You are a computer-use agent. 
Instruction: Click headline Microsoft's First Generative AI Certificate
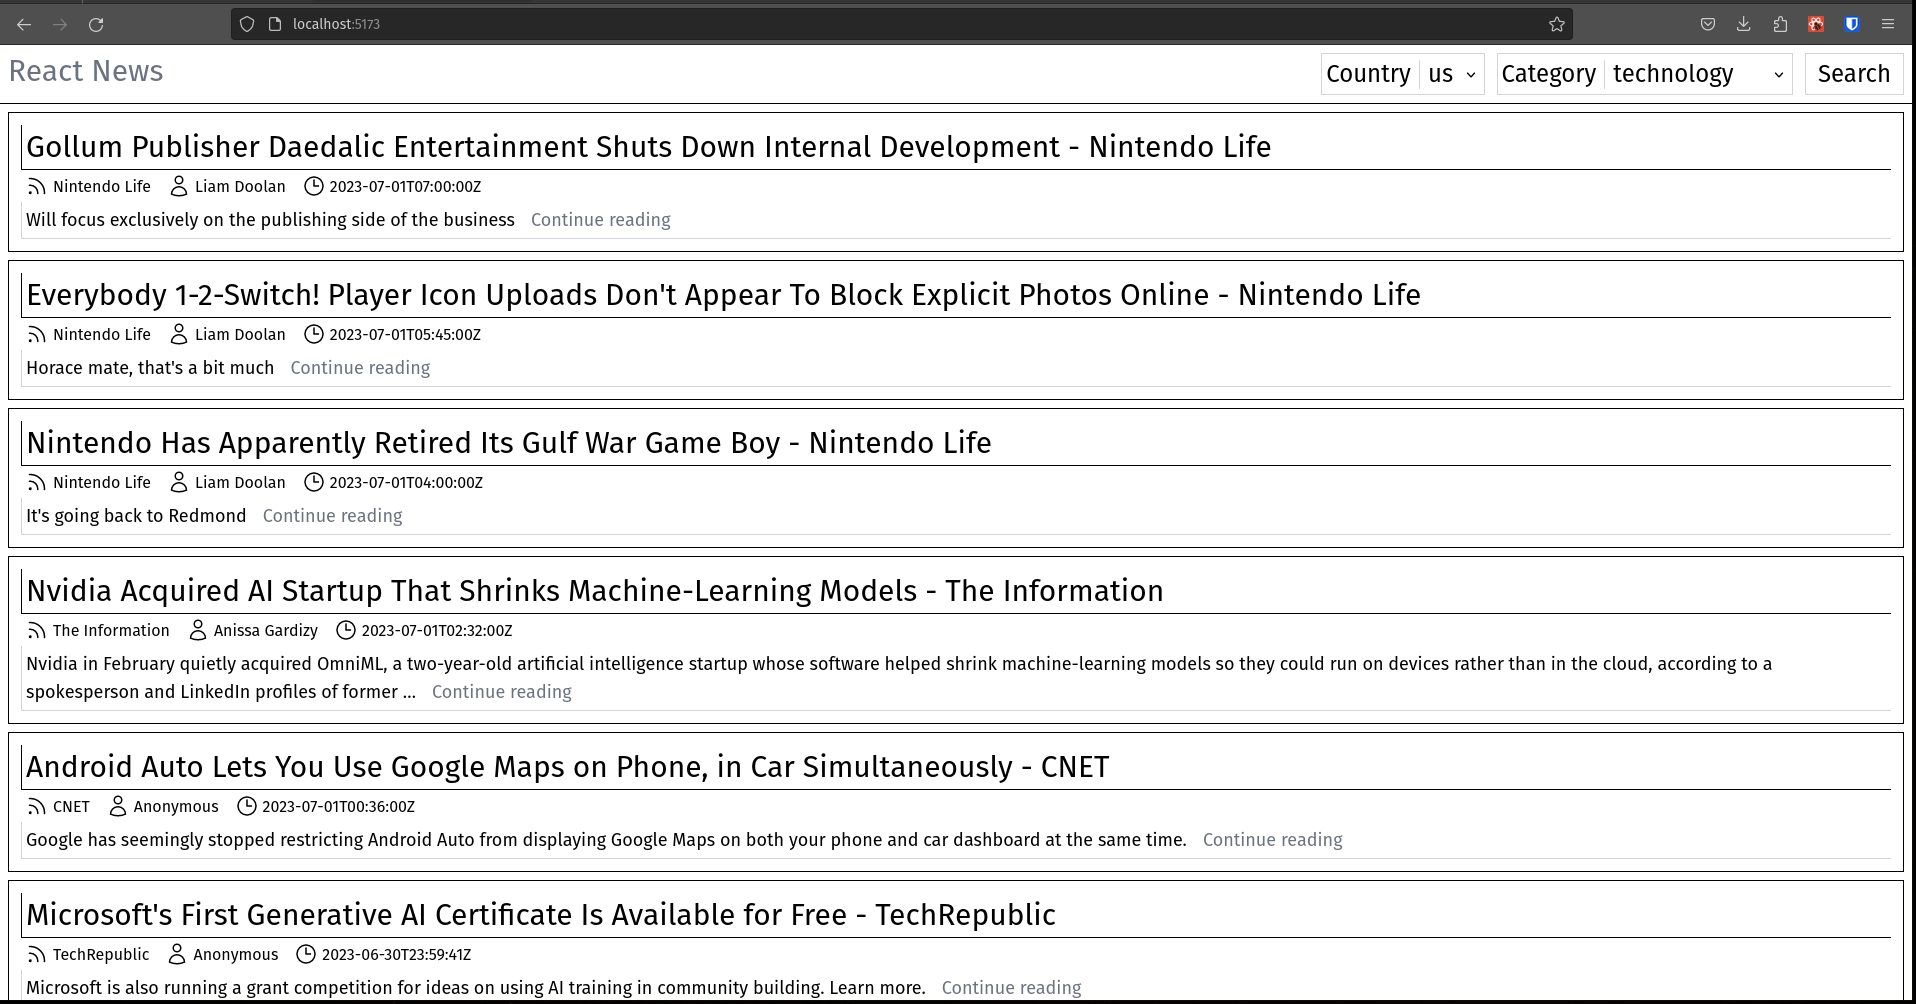pyautogui.click(x=540, y=915)
